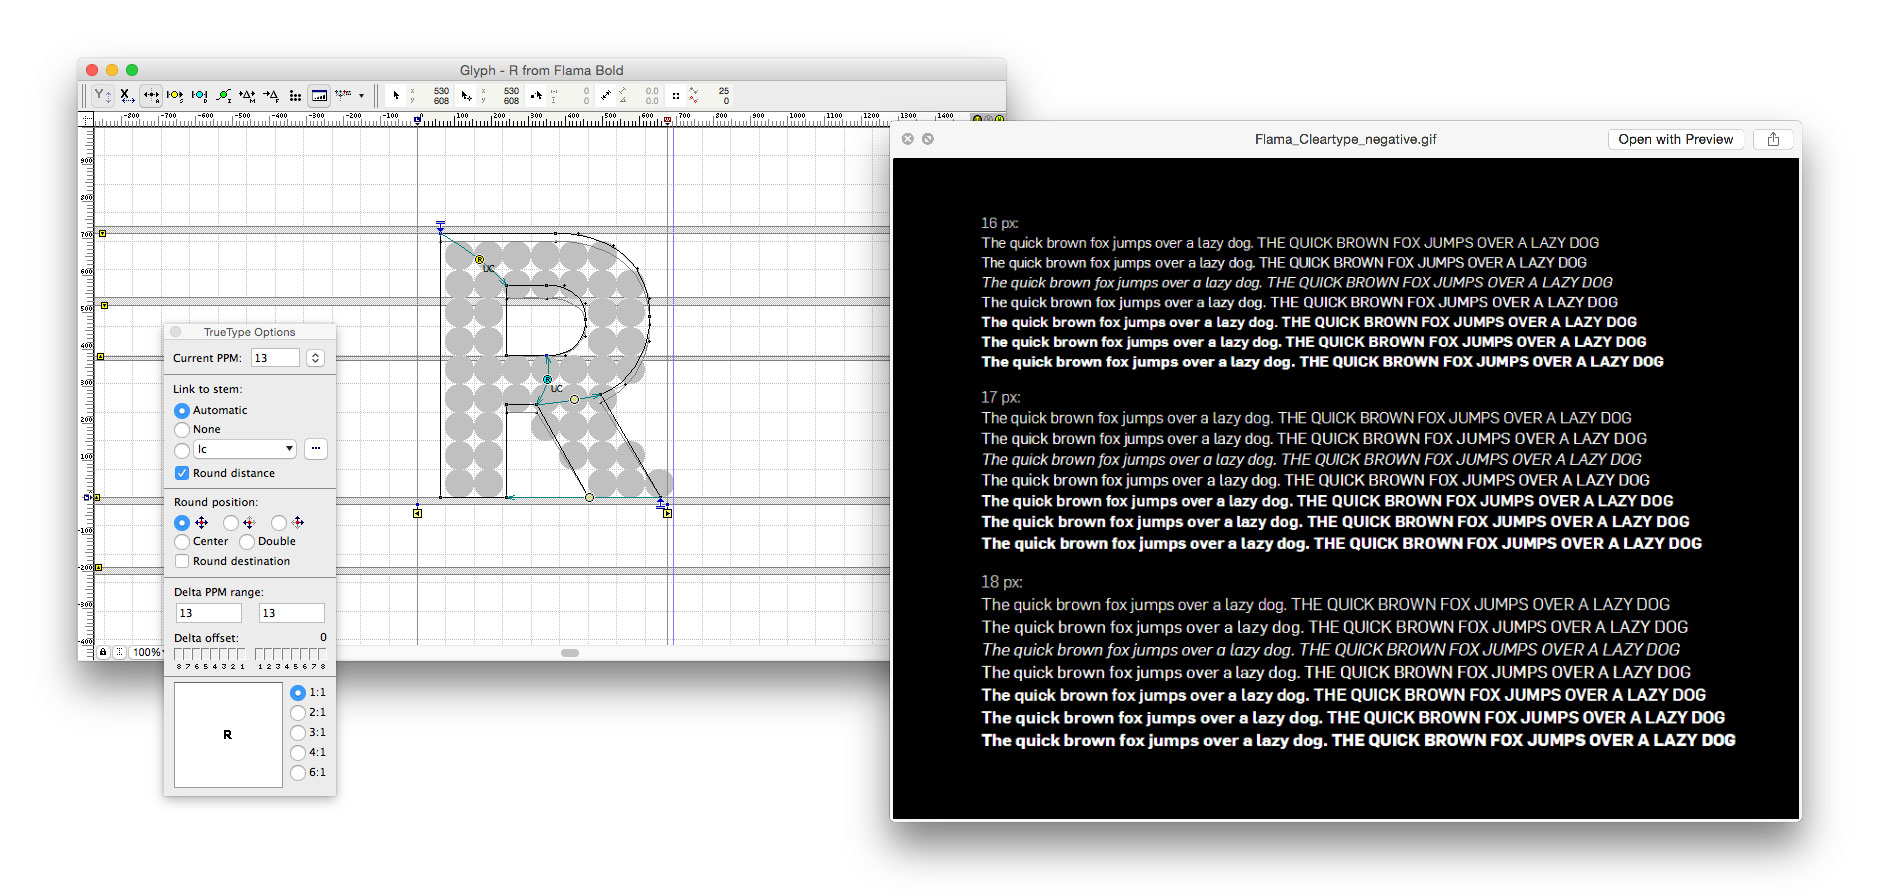The height and width of the screenshot is (894, 1880).
Task: Select the first Round position radio option
Action: [x=182, y=522]
